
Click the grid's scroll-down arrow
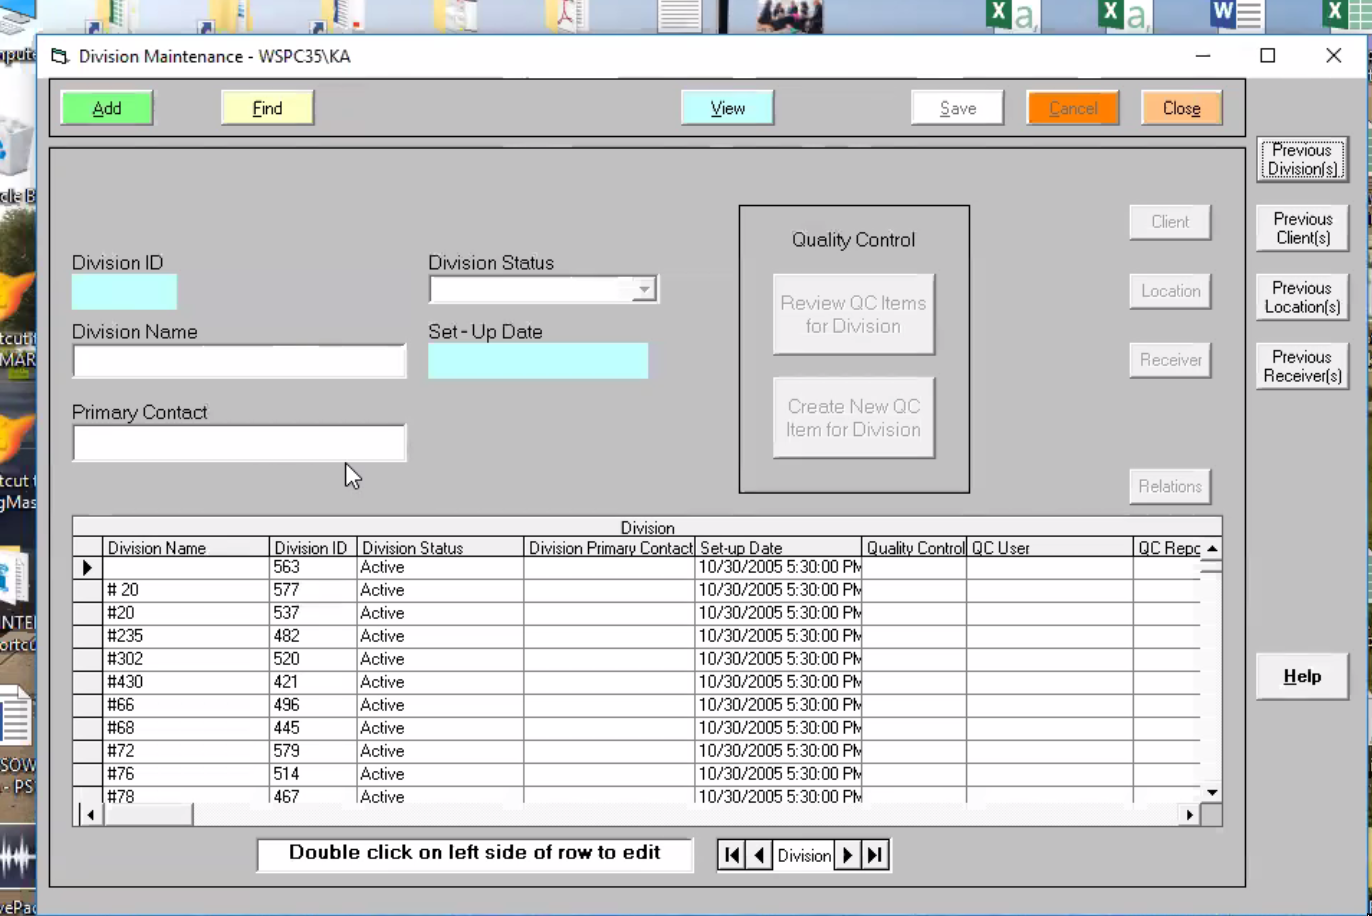pos(1211,793)
